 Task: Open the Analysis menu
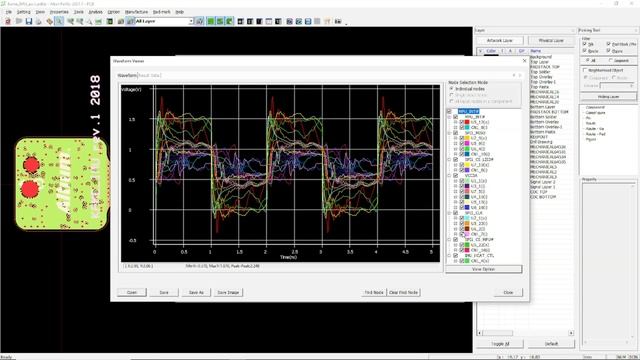click(x=96, y=12)
